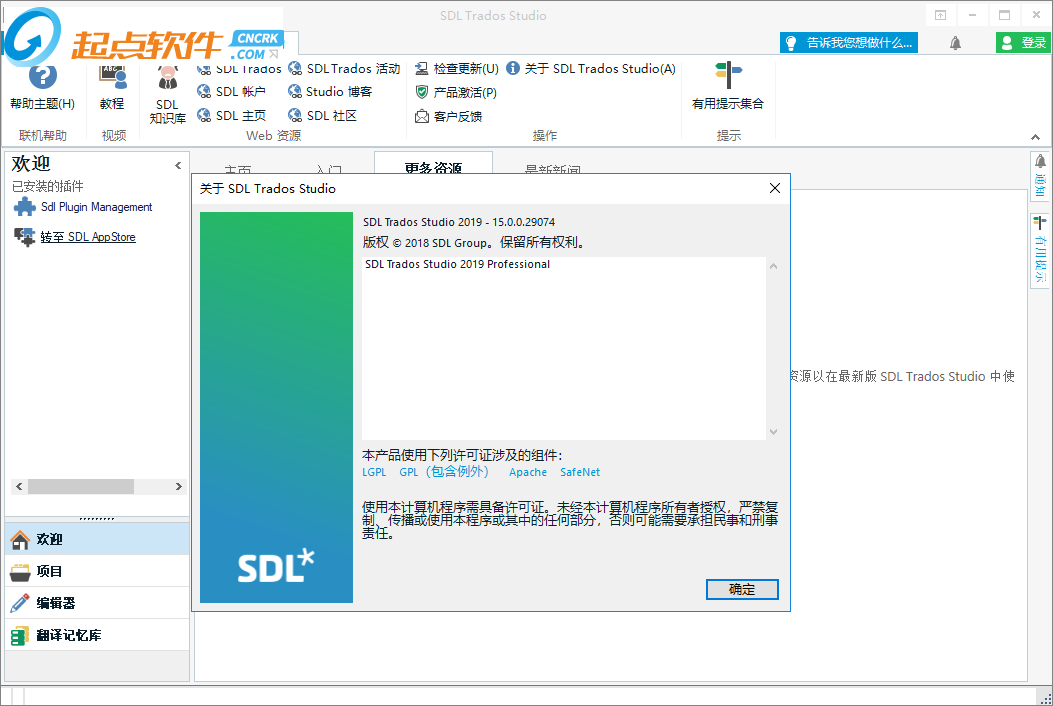The image size is (1053, 706).
Task: Collapse the 欢迎 navigation pane arrow
Action: pyautogui.click(x=178, y=165)
